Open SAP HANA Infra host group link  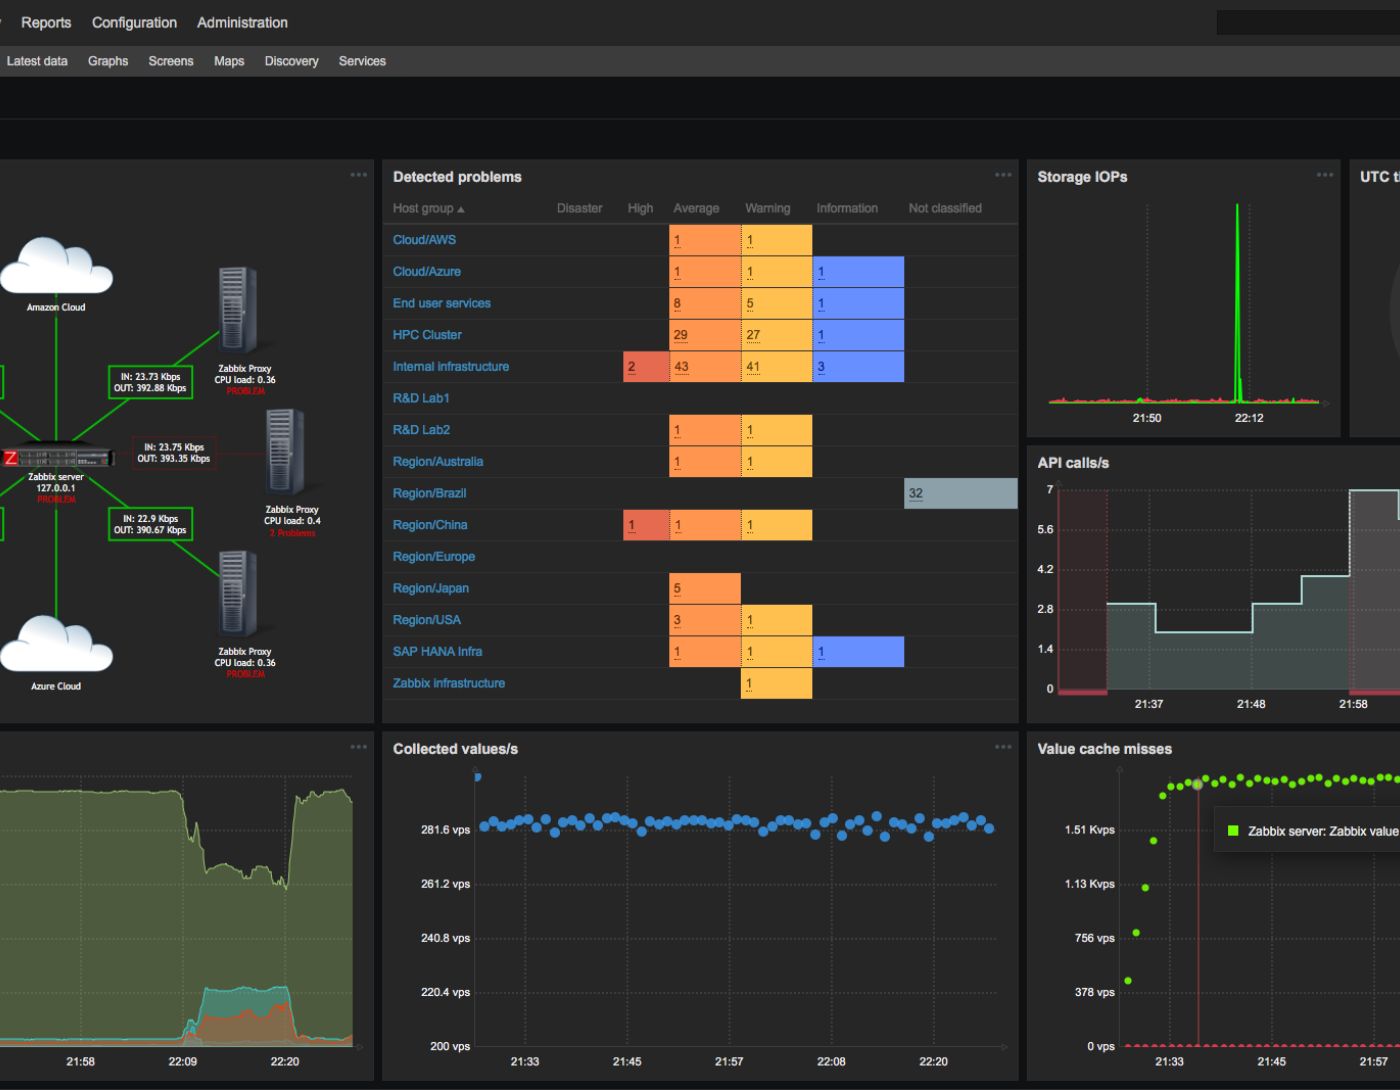coord(437,652)
